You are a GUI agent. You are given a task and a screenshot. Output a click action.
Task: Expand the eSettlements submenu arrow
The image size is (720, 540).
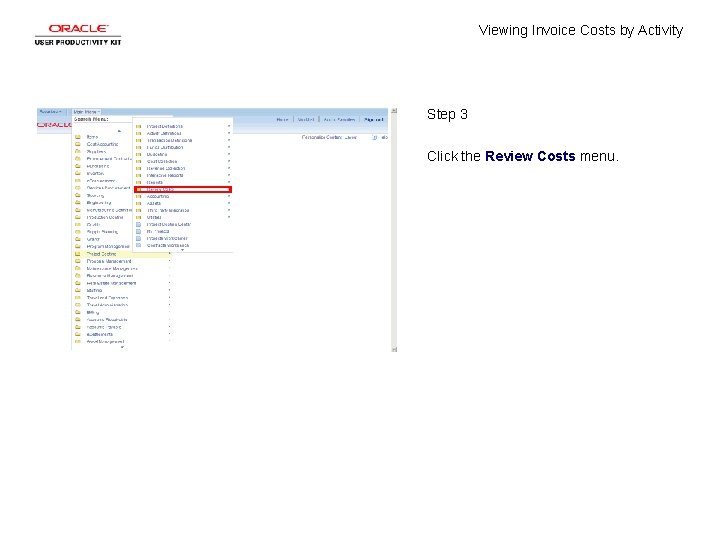[169, 334]
